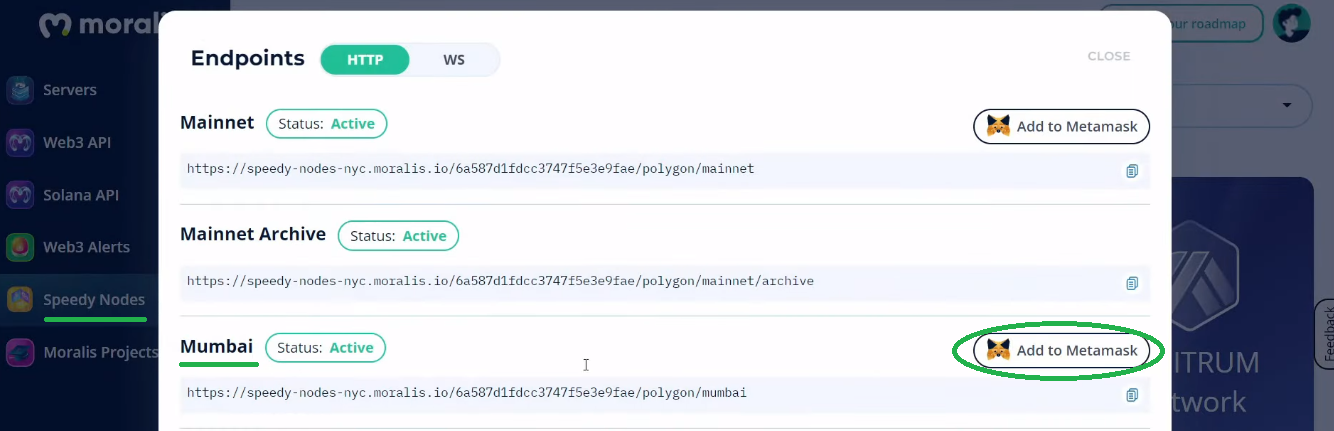1334x431 pixels.
Task: Switch endpoints to HTTP
Action: coord(365,60)
